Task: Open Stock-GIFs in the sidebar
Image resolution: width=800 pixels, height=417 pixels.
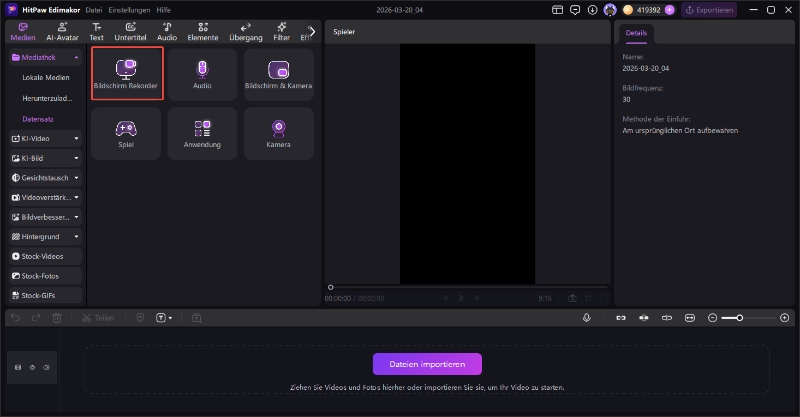Action: coord(45,295)
